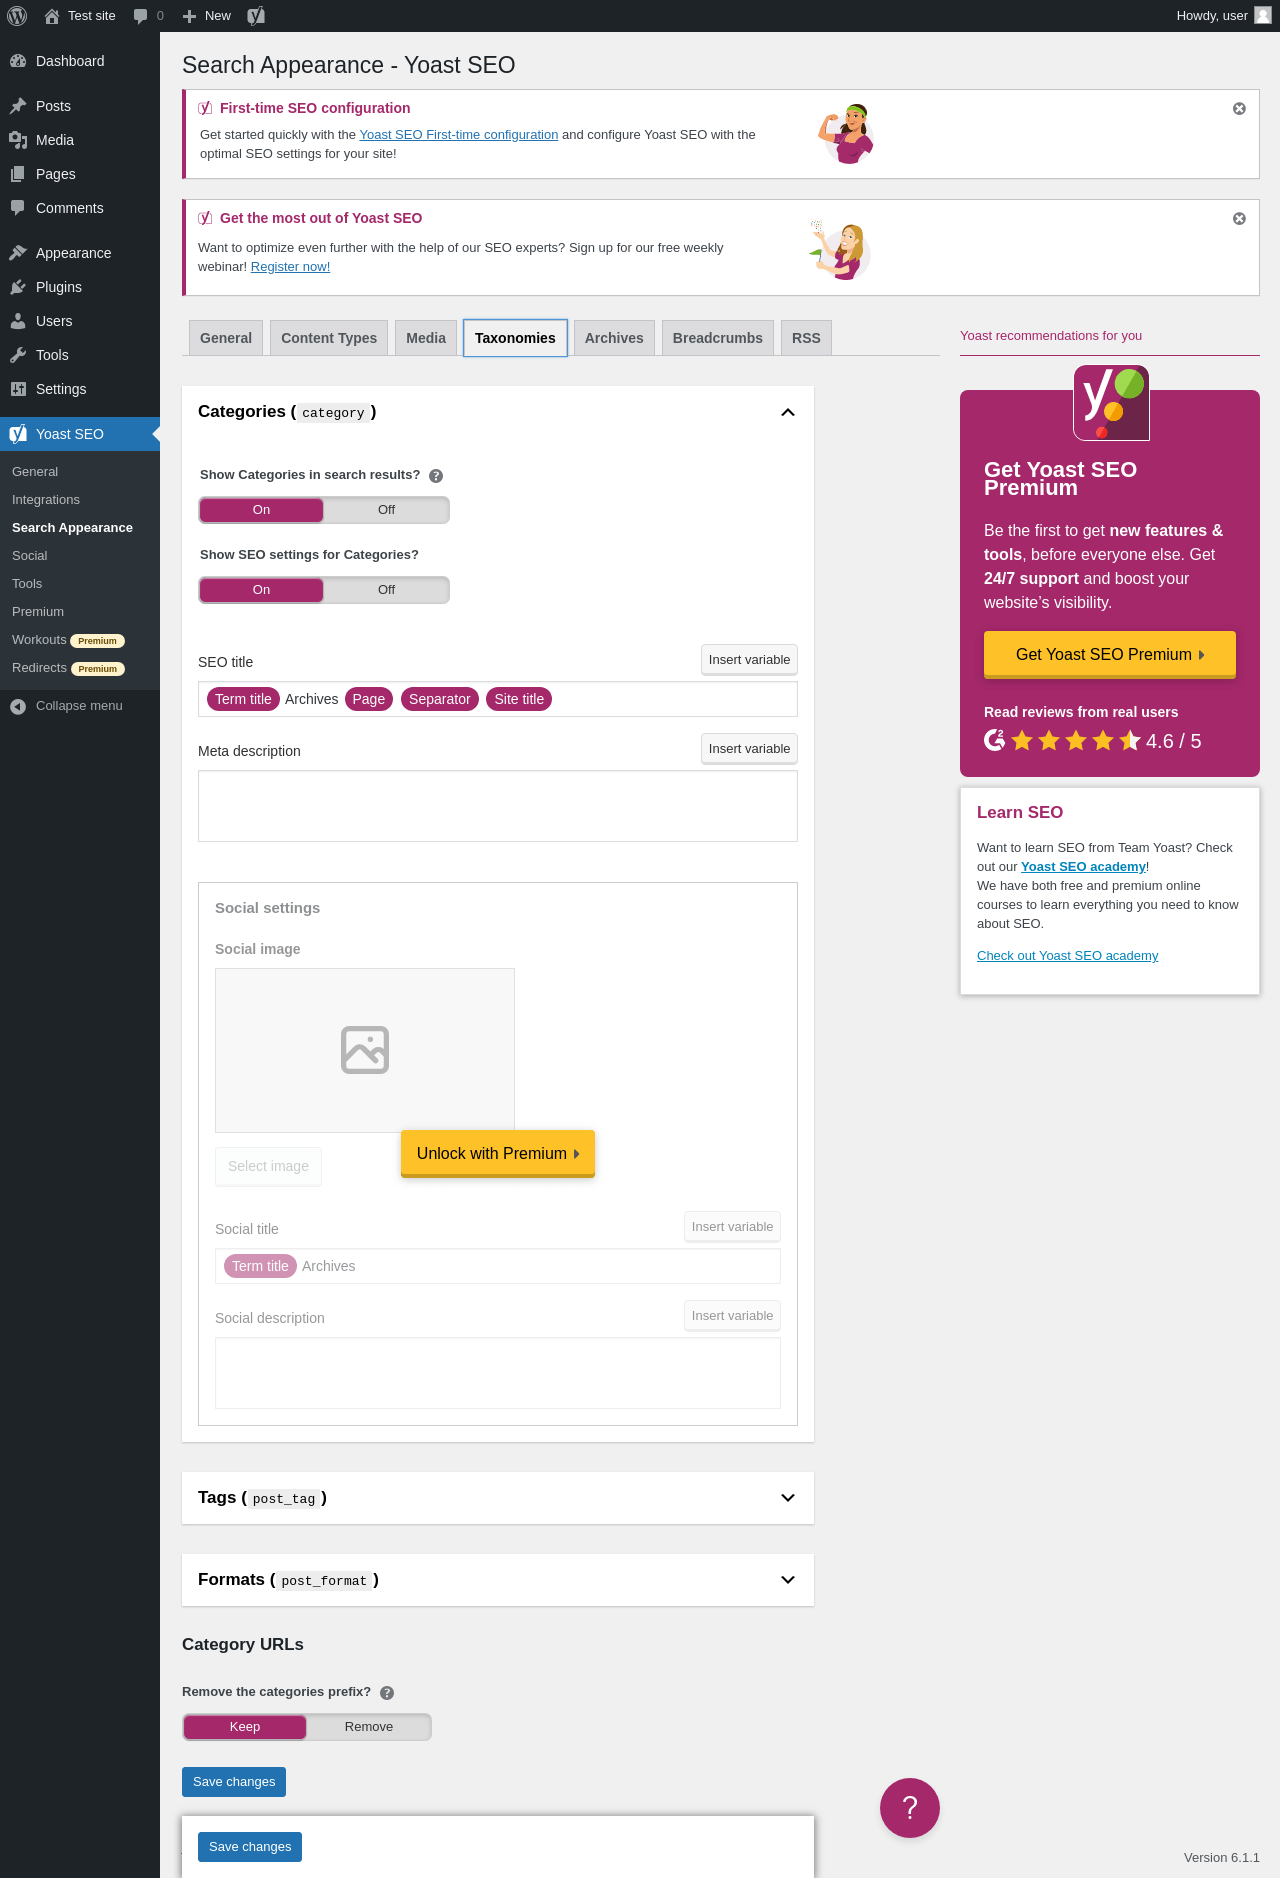
Task: Click the bottom sticky Save changes button
Action: tap(250, 1847)
